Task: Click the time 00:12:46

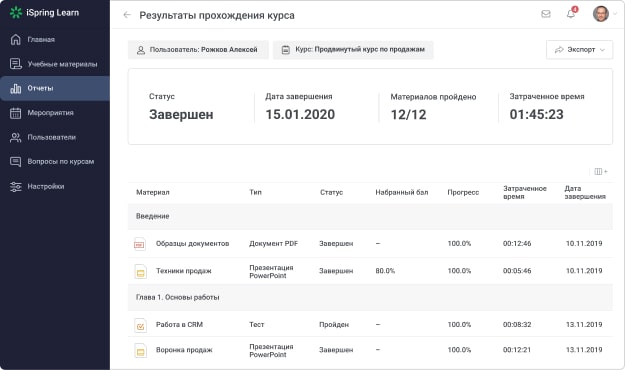Action: (517, 244)
